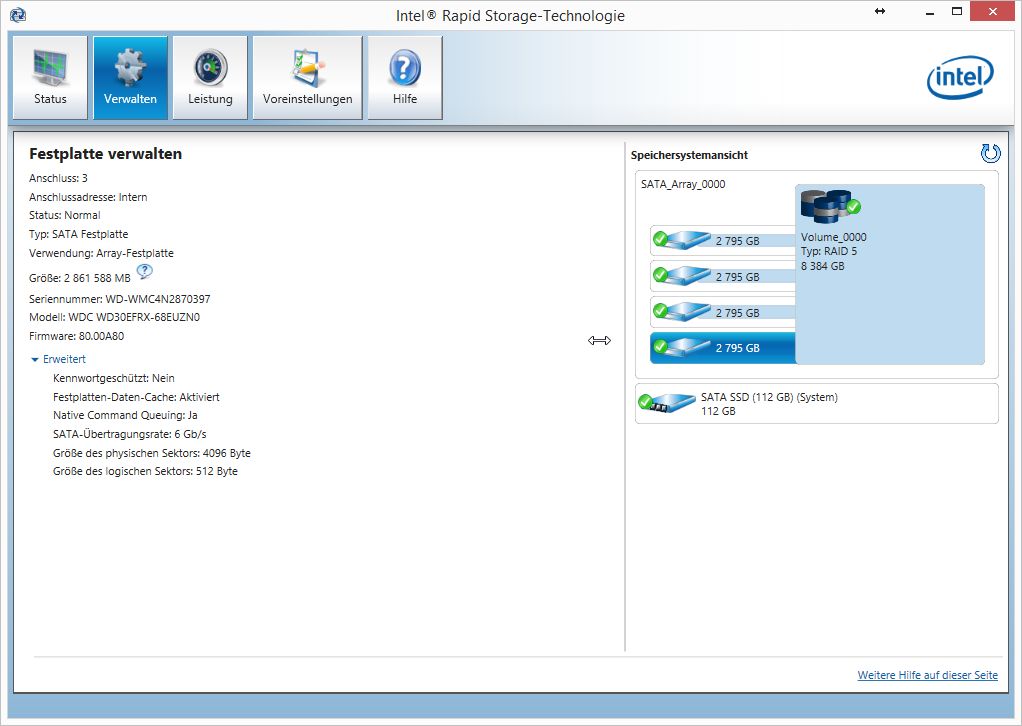
Task: Open the Hilfe tab
Action: coord(405,78)
